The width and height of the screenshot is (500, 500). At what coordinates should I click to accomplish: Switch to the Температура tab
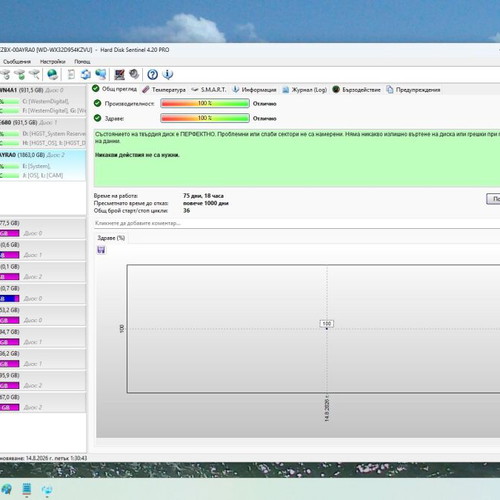click(x=164, y=90)
